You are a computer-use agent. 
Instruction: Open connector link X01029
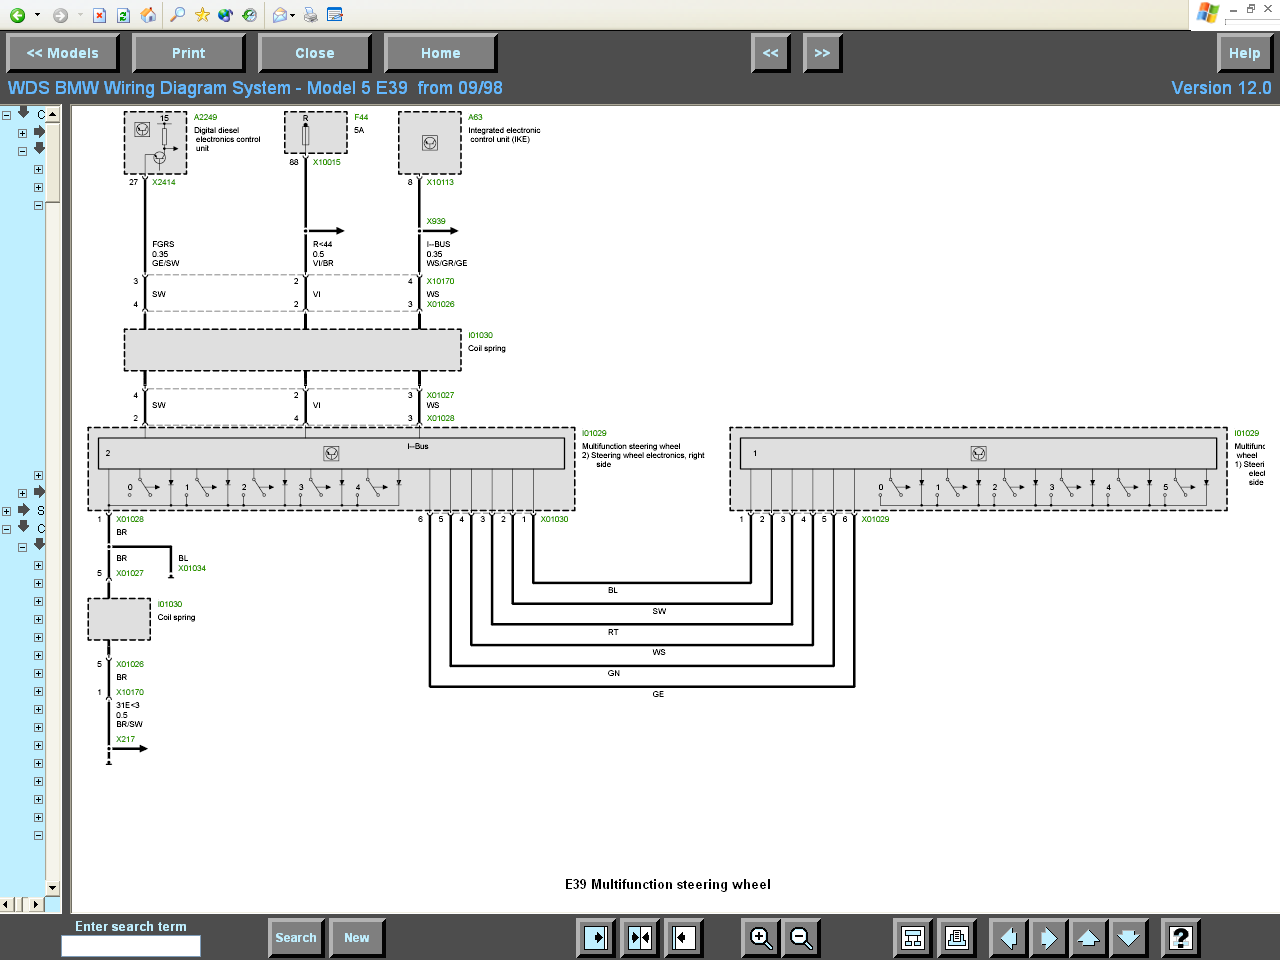(875, 520)
